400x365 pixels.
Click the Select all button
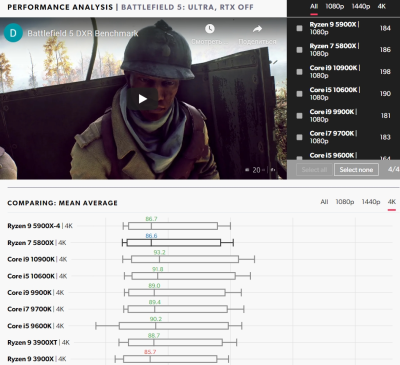[314, 170]
